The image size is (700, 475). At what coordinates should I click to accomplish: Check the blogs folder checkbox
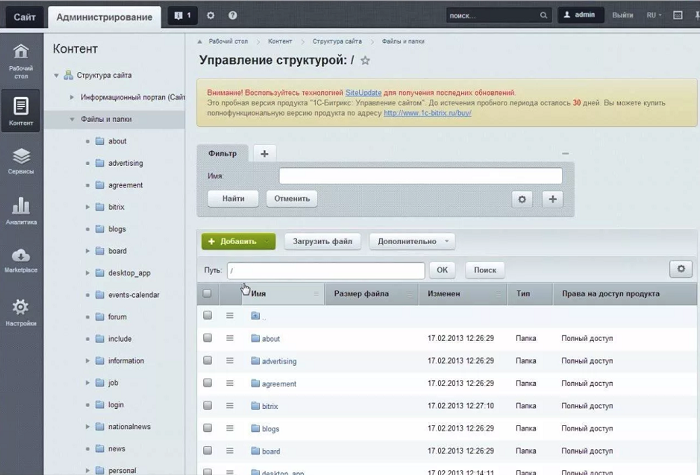(207, 428)
